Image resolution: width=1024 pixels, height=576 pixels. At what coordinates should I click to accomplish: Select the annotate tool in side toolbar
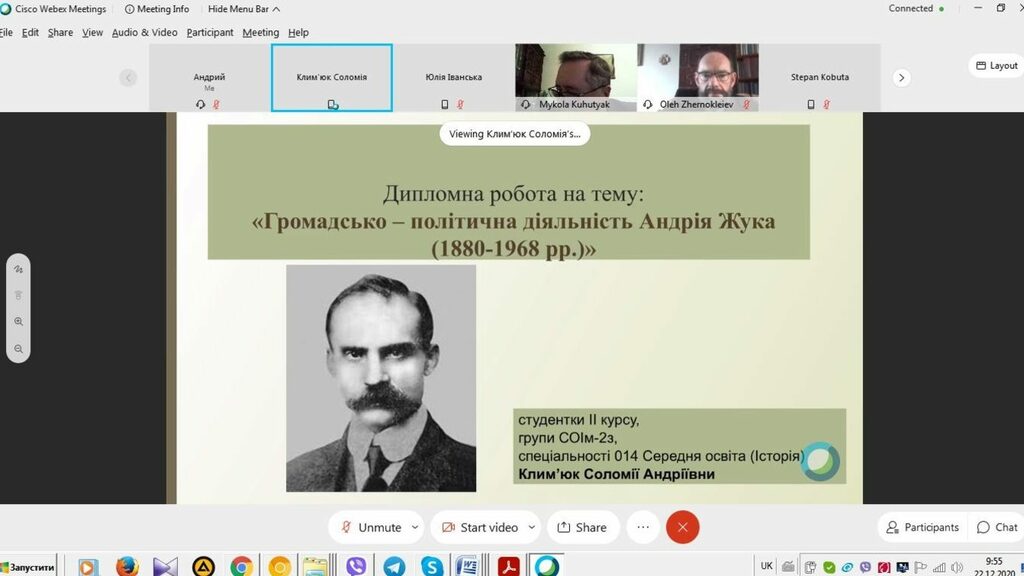(x=18, y=269)
